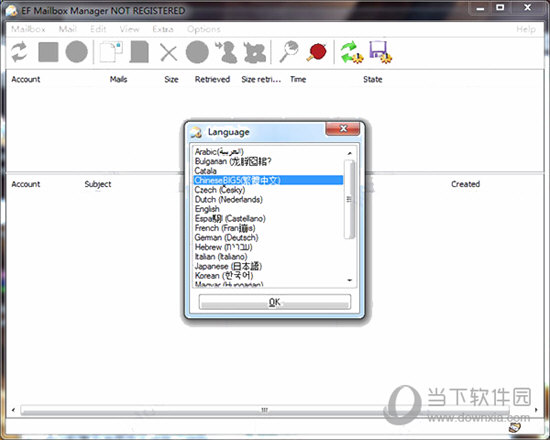The width and height of the screenshot is (550, 440).
Task: Click the language list scroll up arrow
Action: coord(349,153)
